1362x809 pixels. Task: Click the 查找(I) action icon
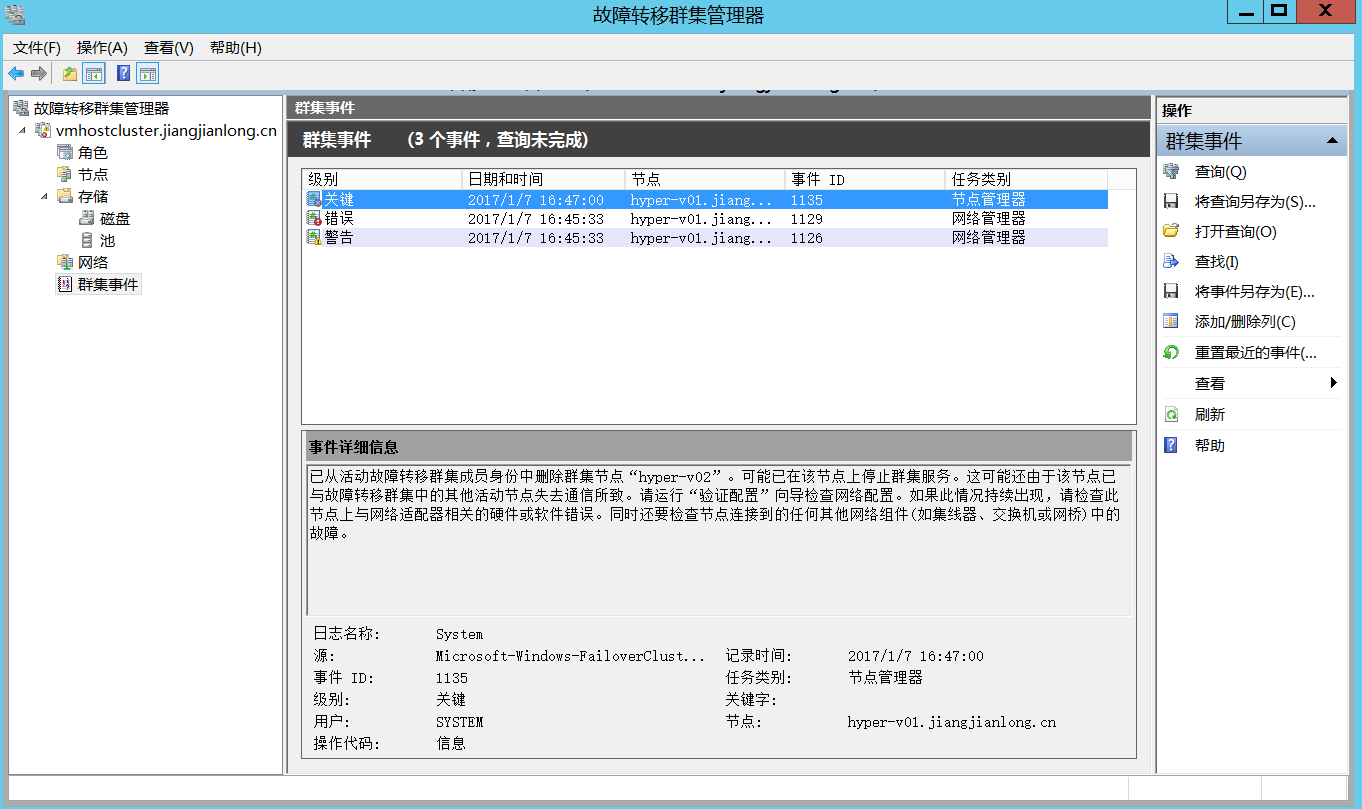click(1172, 261)
